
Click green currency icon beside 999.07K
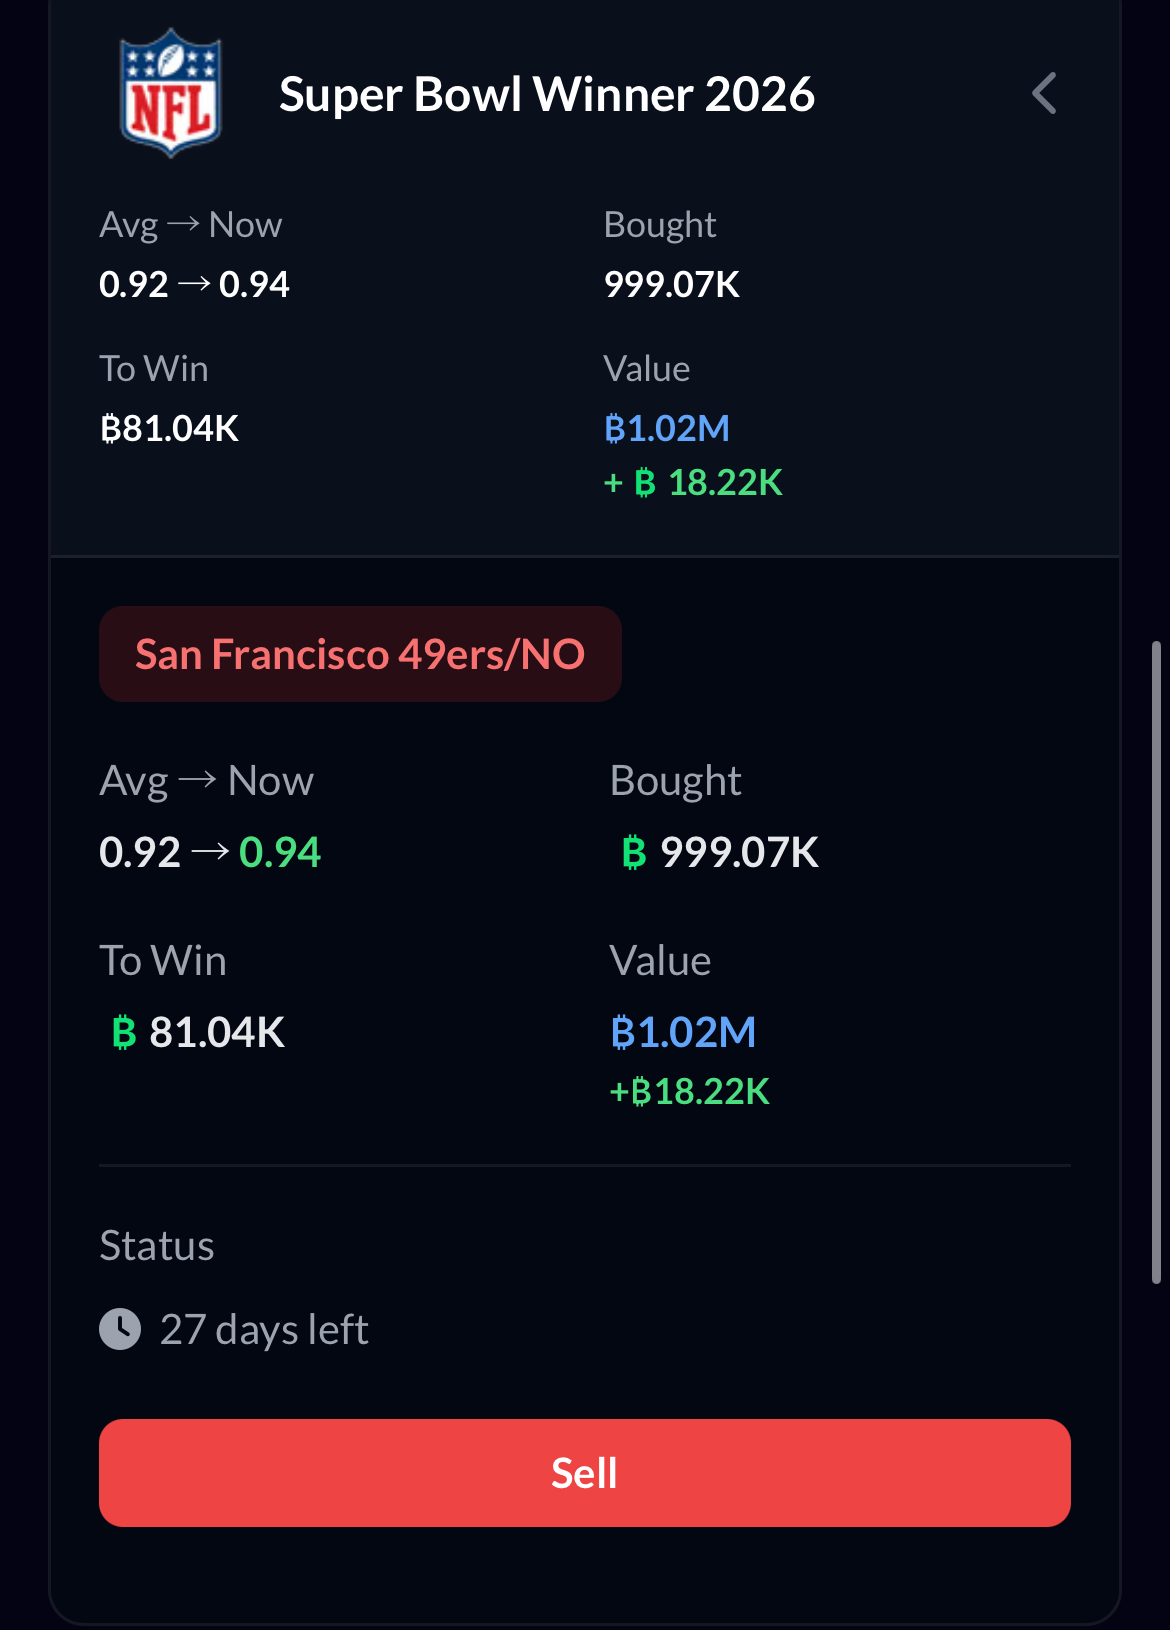[634, 853]
